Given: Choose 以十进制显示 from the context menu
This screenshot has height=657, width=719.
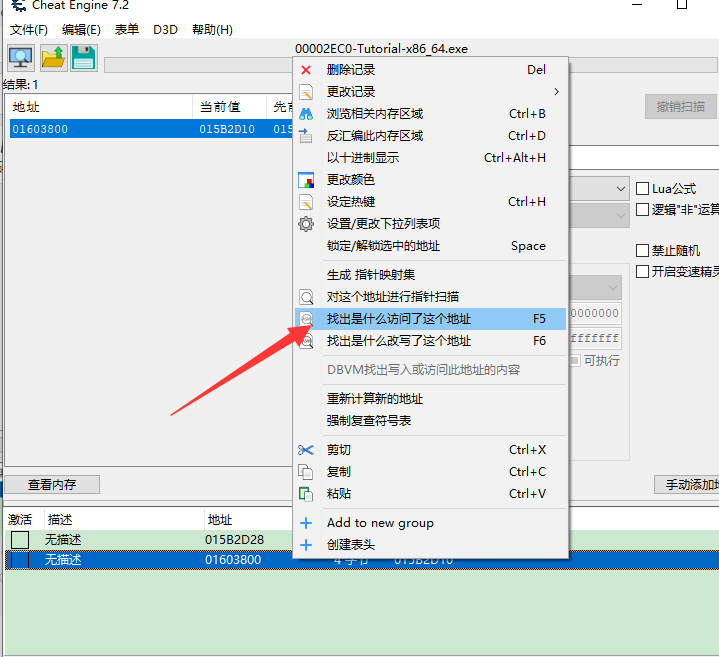Looking at the screenshot, I should pos(429,158).
